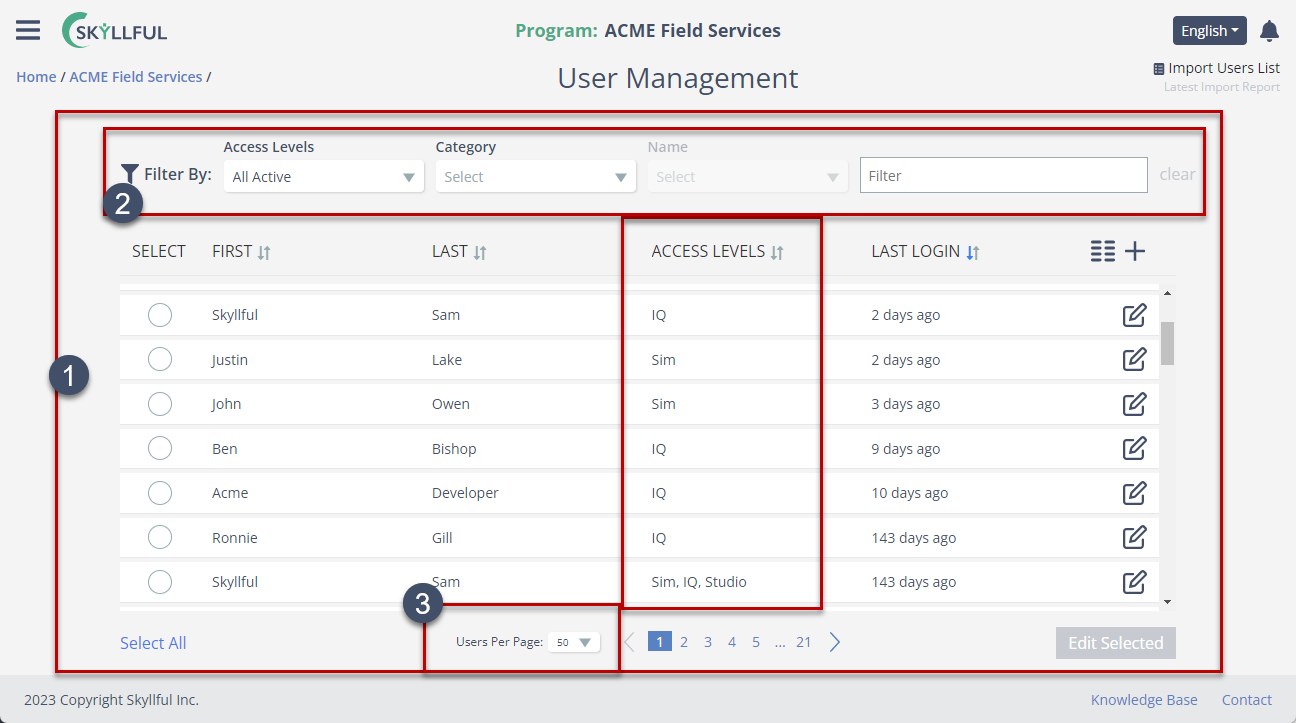1296x723 pixels.
Task: Open Latest Import Report
Action: (1222, 87)
